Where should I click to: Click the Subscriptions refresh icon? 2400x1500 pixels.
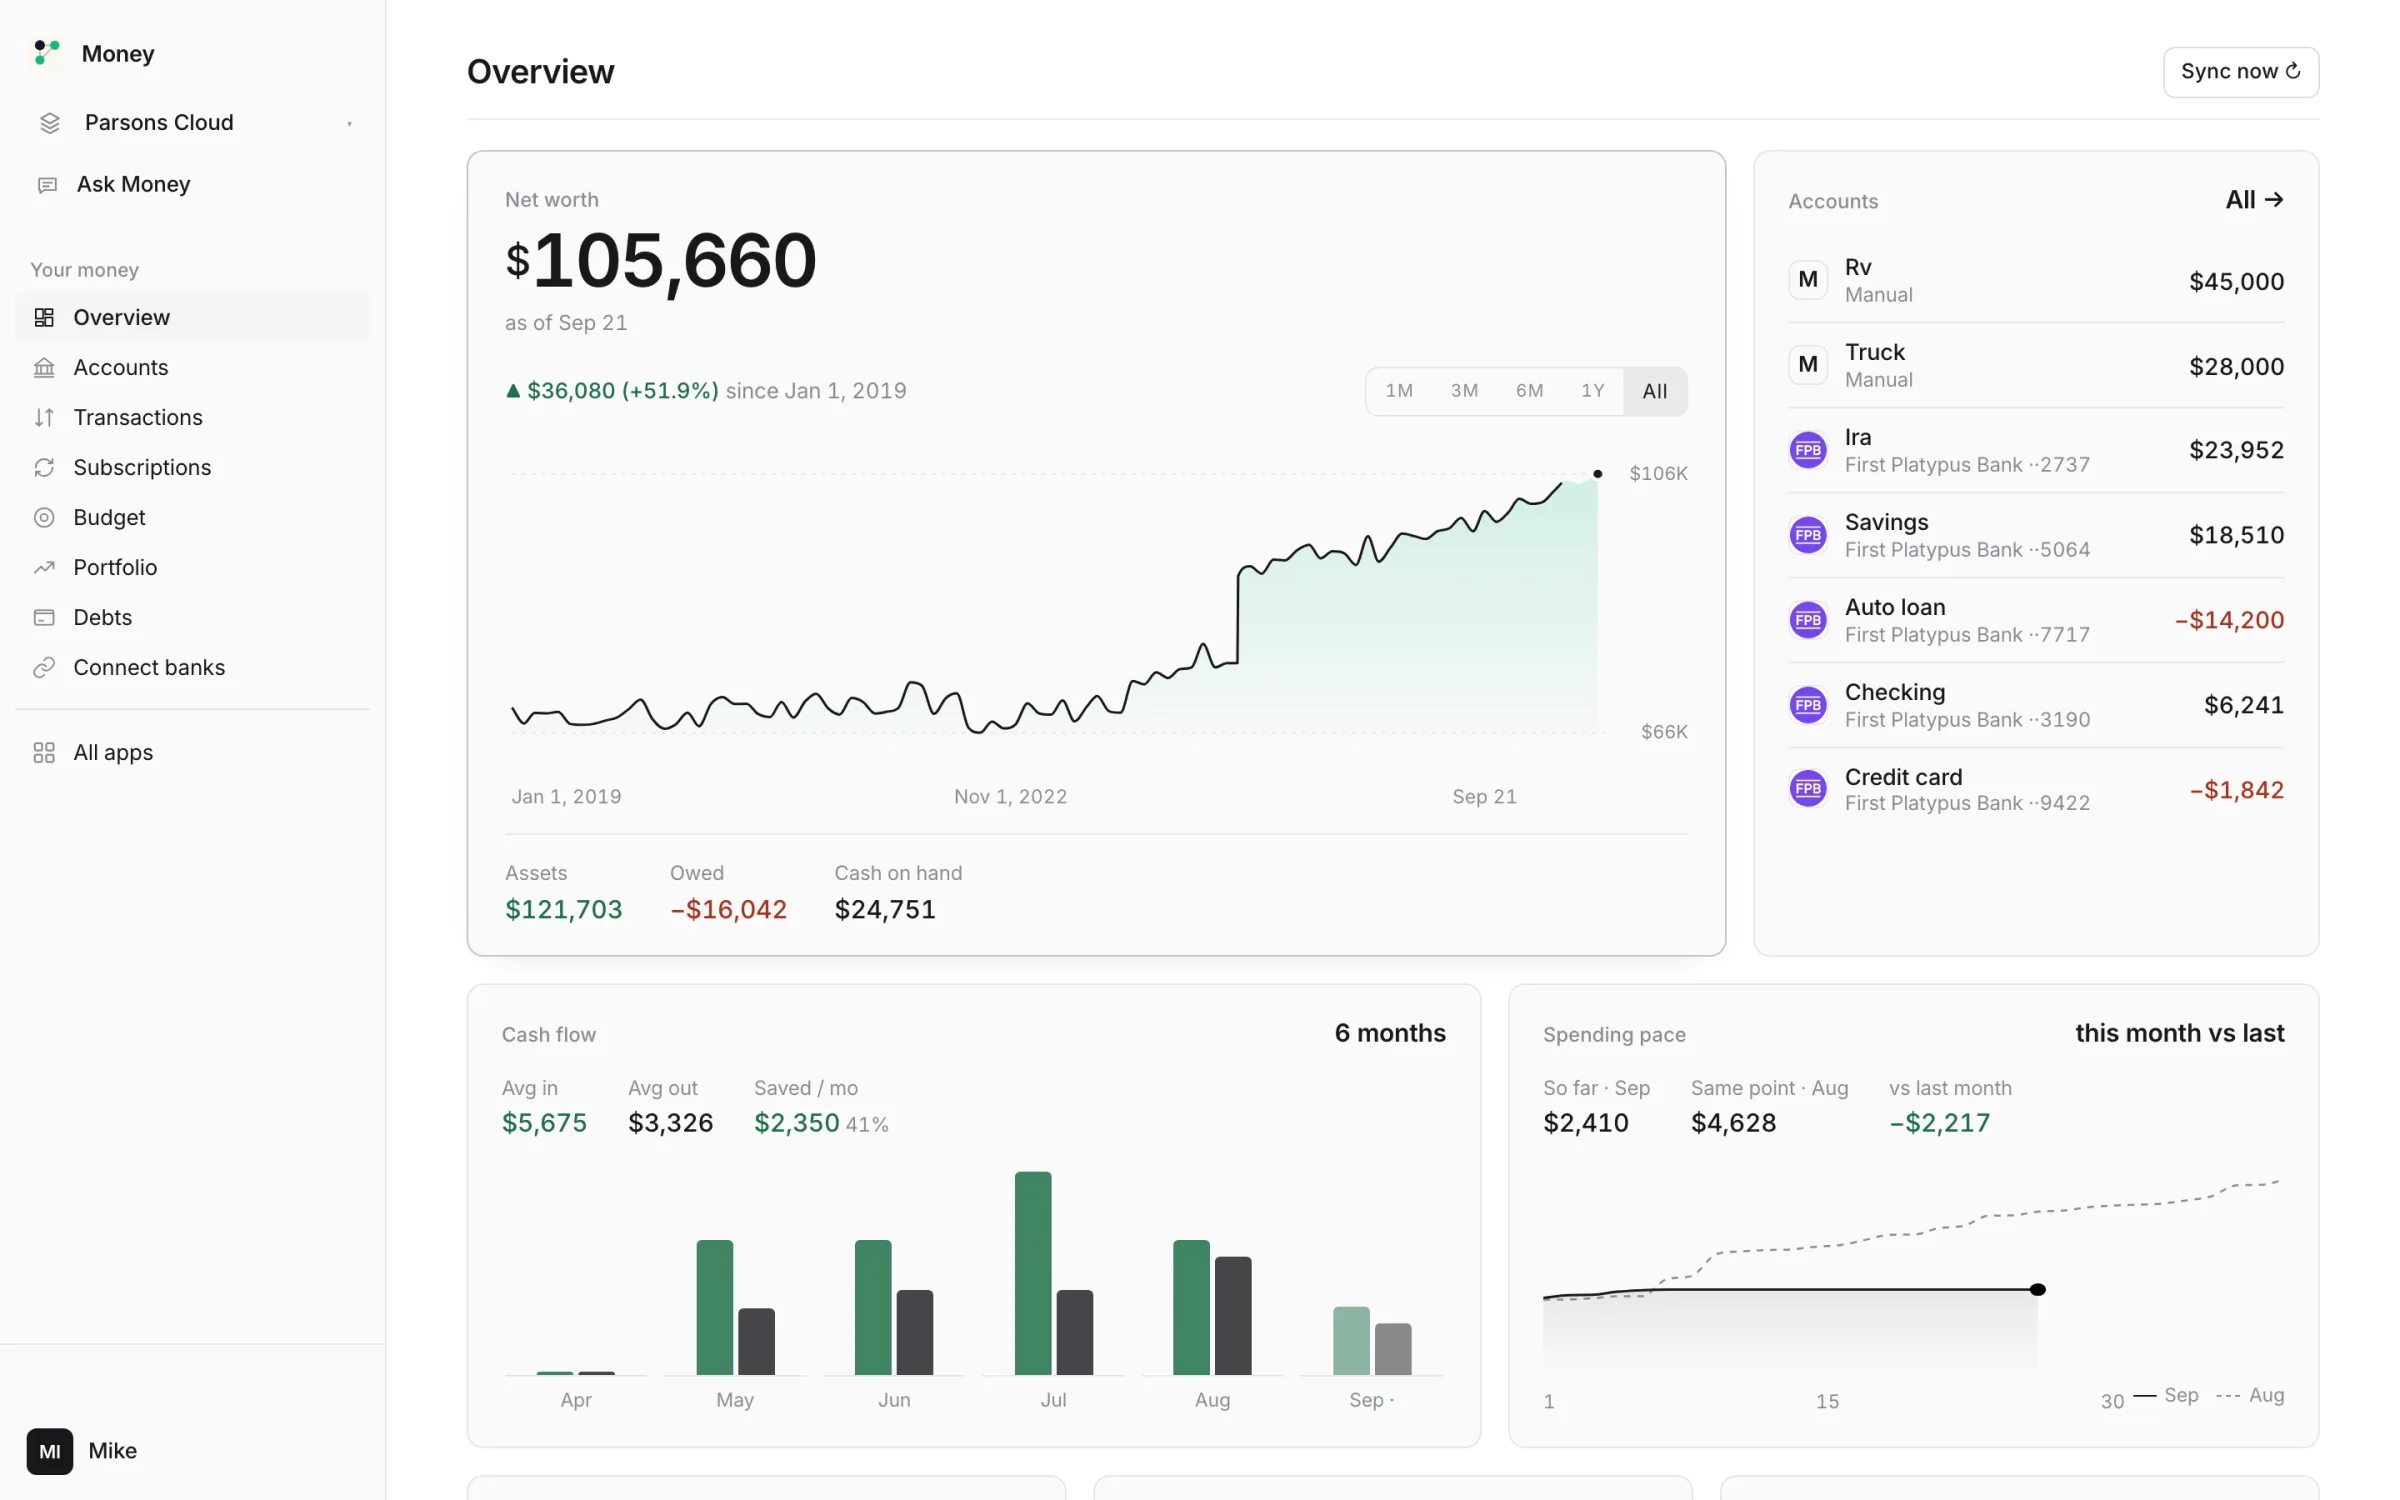44,467
